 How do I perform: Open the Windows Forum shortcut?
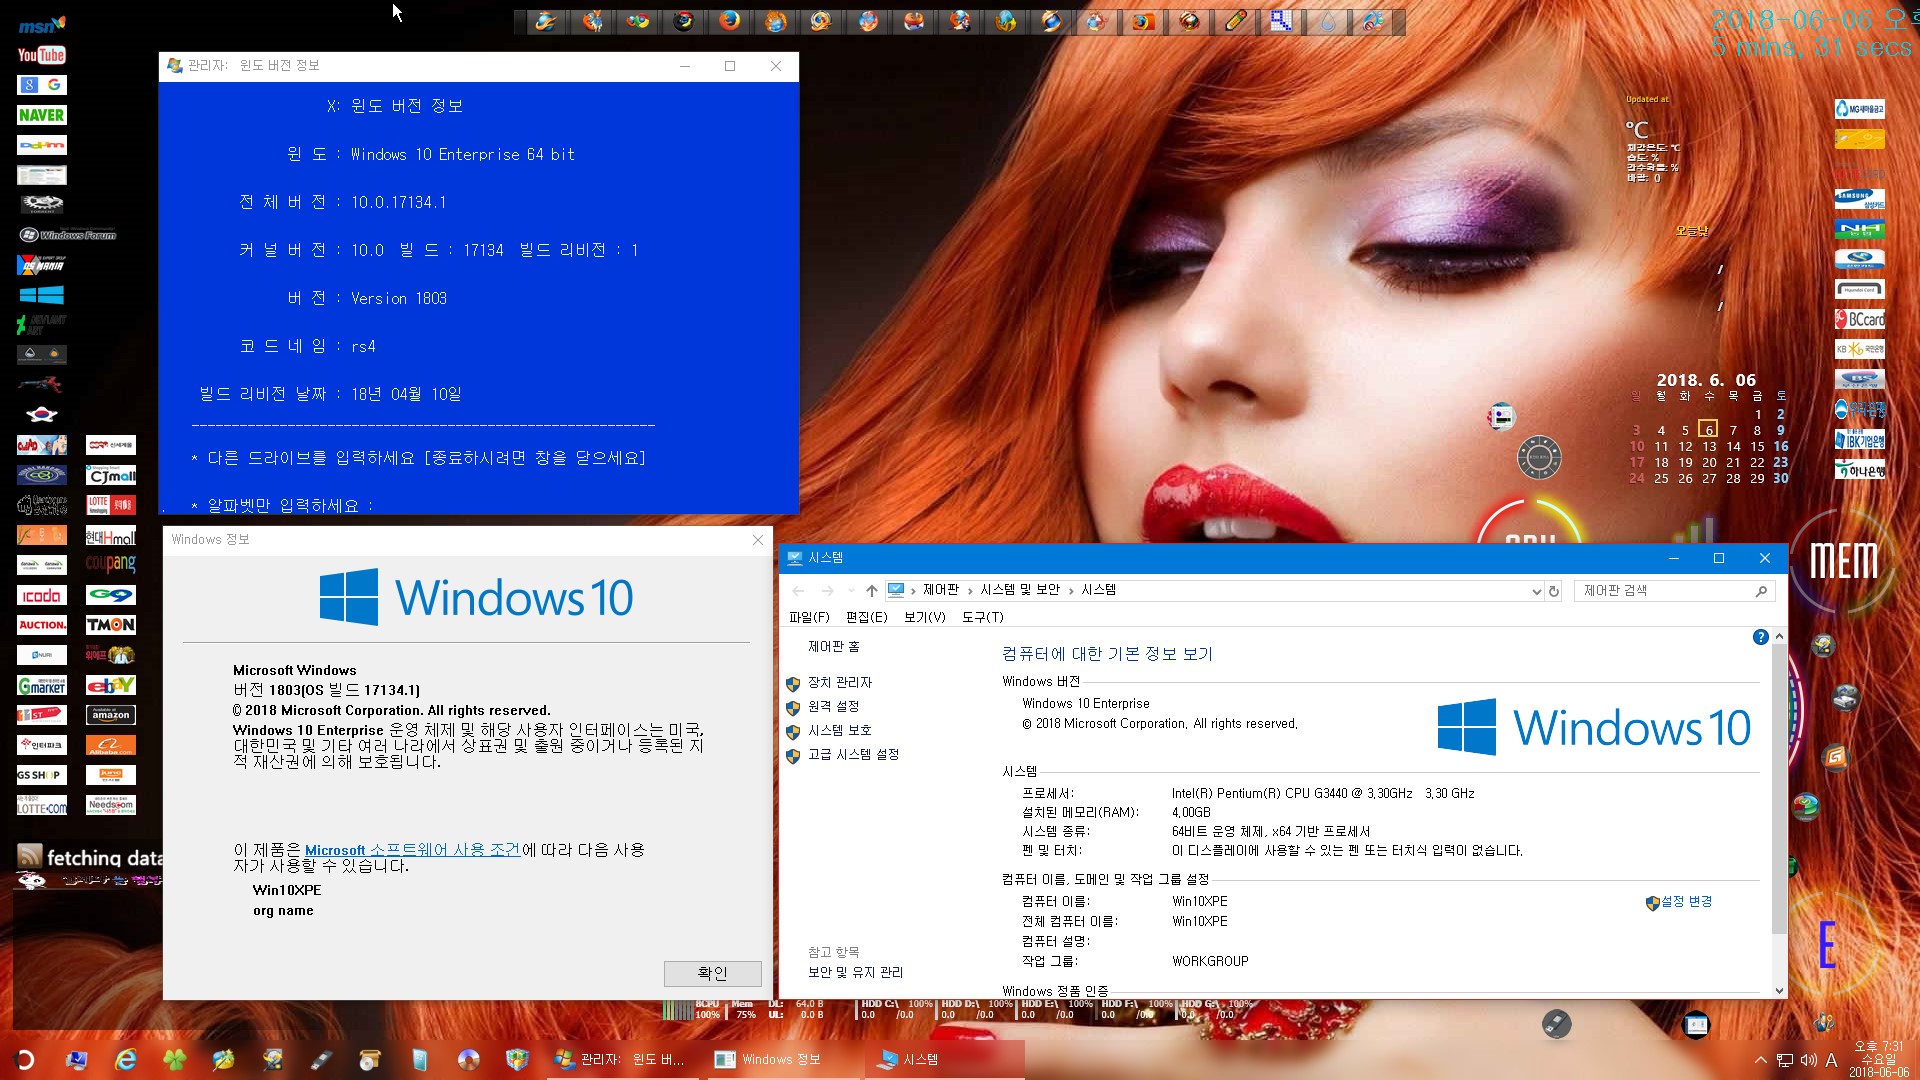68,235
